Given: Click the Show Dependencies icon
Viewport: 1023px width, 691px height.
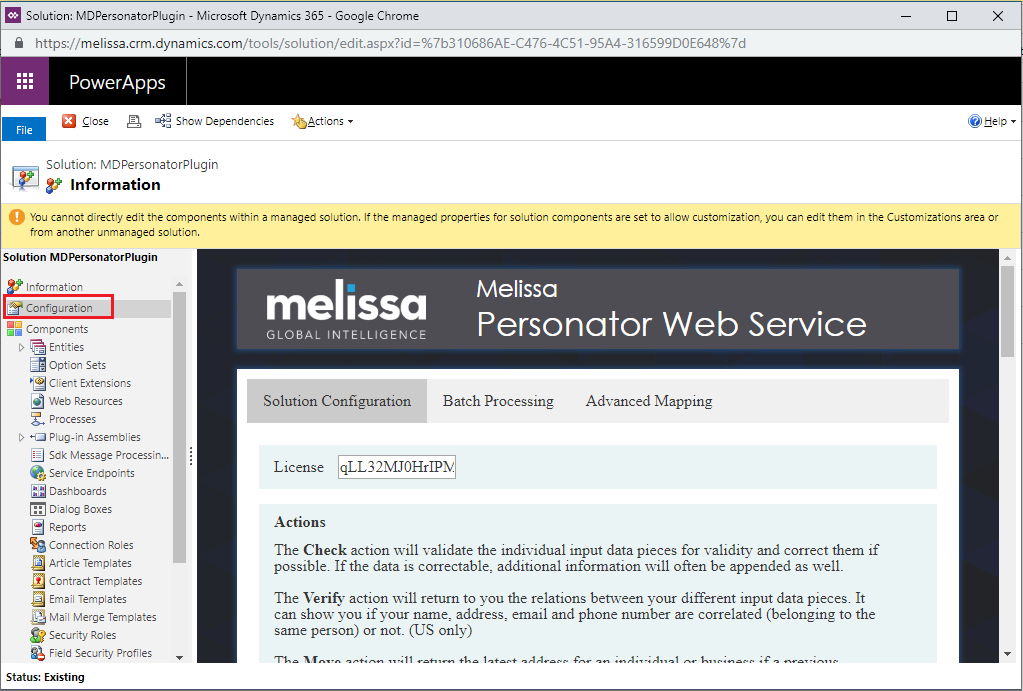Looking at the screenshot, I should (163, 121).
